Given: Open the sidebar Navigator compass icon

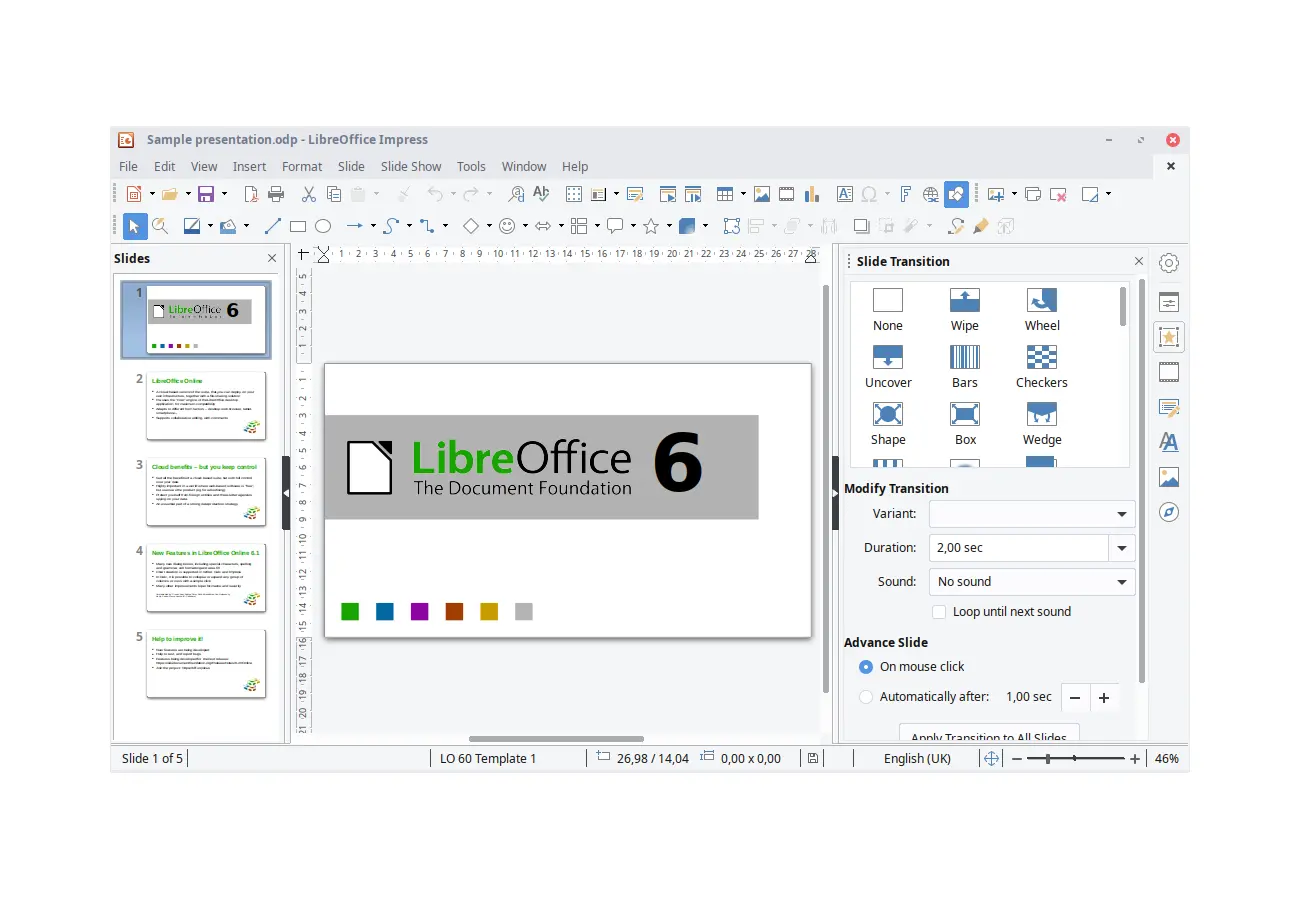Looking at the screenshot, I should [1169, 512].
